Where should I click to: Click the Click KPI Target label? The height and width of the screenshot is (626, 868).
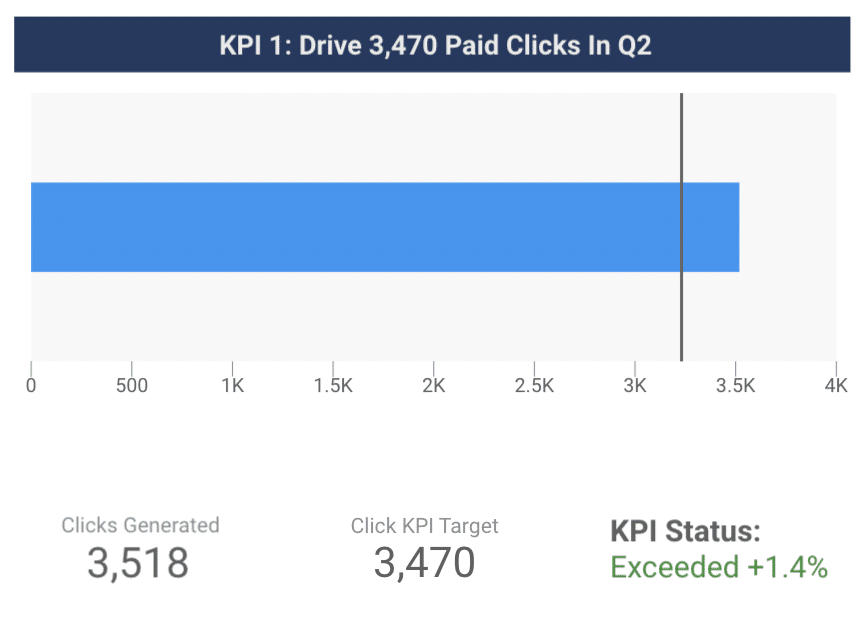(424, 525)
